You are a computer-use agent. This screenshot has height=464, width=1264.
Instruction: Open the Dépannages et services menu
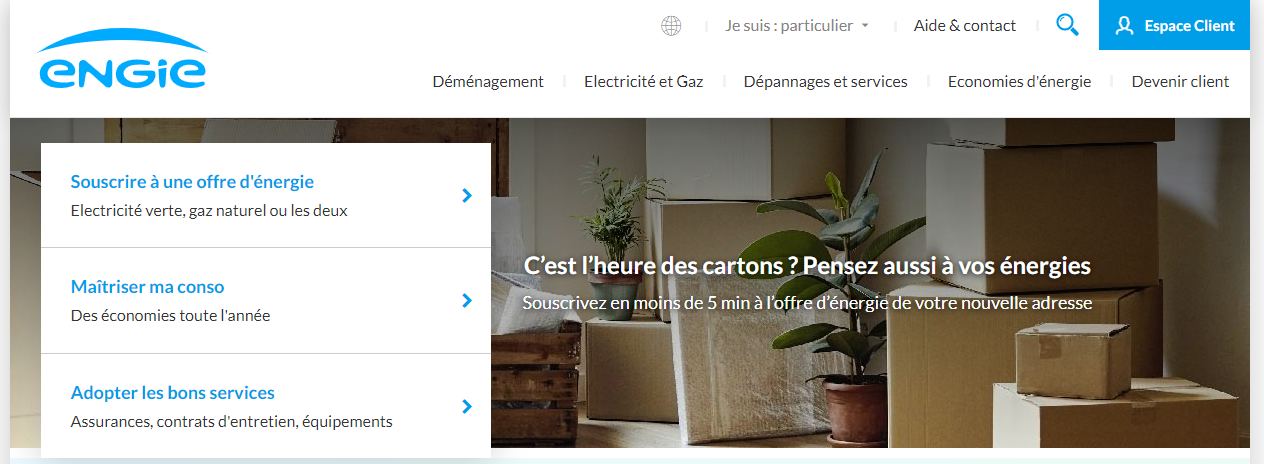tap(826, 82)
